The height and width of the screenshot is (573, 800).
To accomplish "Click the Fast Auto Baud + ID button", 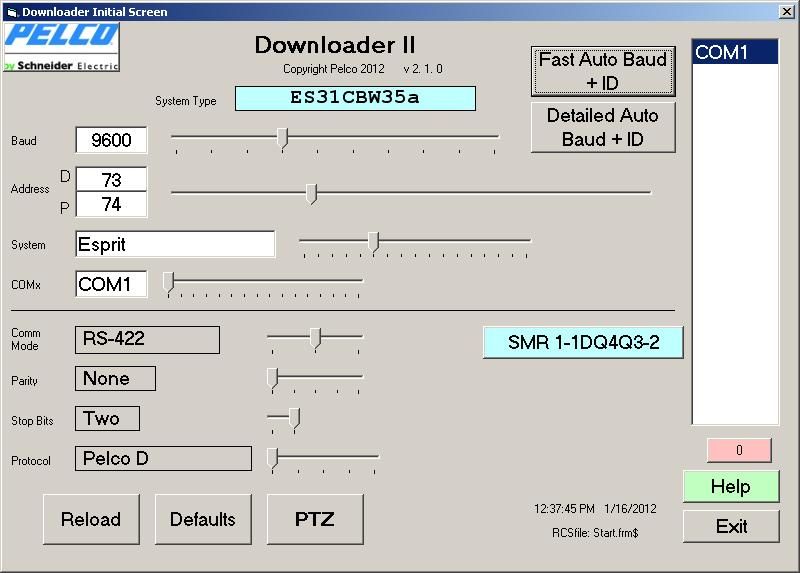I will point(603,71).
